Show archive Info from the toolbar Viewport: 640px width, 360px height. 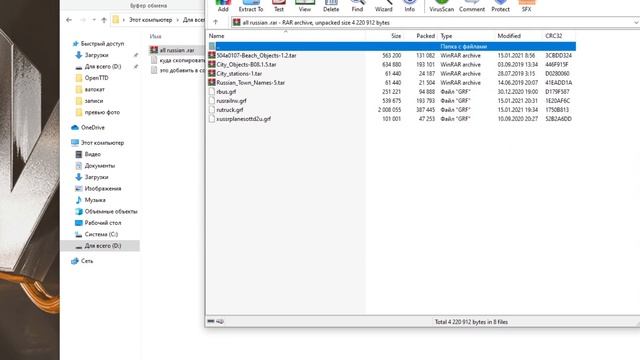(x=409, y=6)
